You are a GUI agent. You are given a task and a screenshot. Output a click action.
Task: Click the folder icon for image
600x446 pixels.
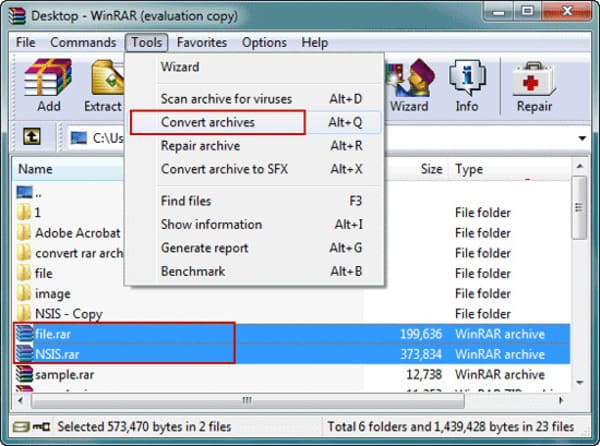pyautogui.click(x=24, y=293)
